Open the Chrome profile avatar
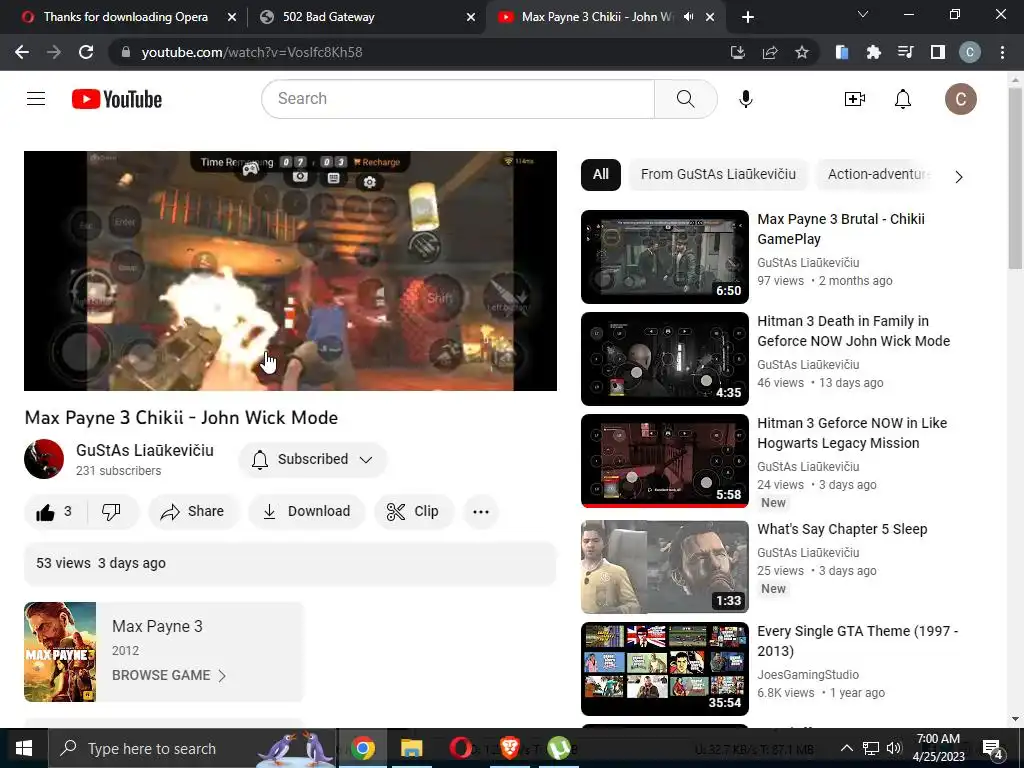 tap(969, 52)
